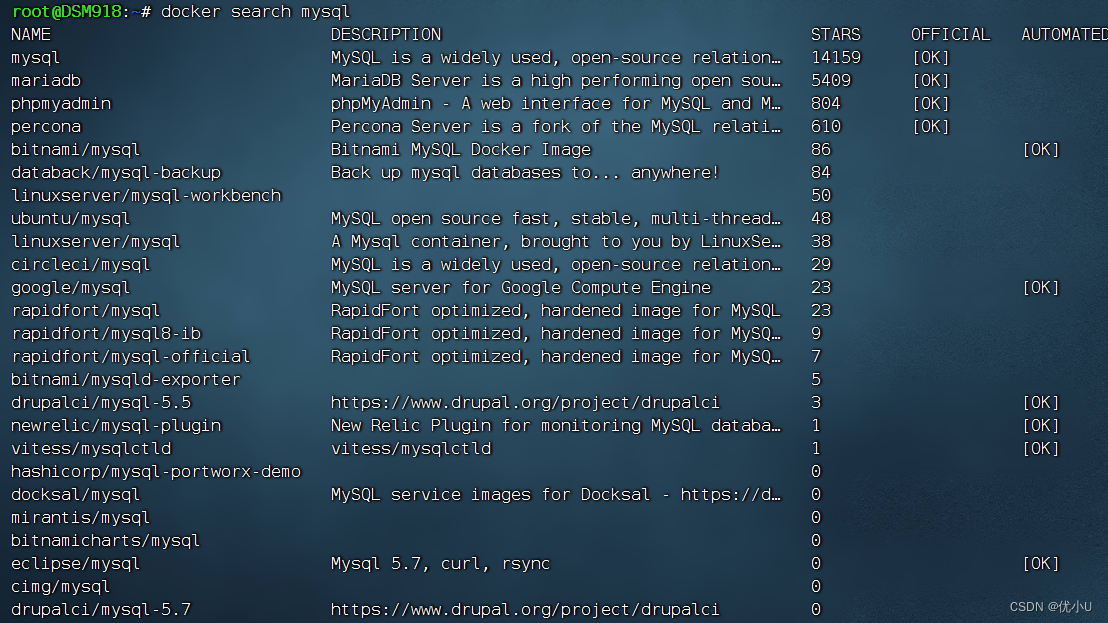The image size is (1108, 623).
Task: Click the automated [OK] in eclipse/mysql row
Action: tap(1041, 564)
